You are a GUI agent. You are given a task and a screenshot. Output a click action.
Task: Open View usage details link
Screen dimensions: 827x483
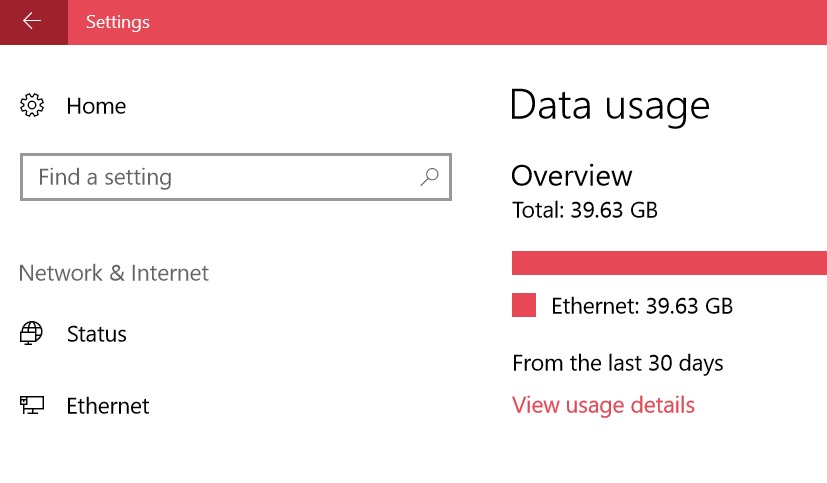(x=603, y=405)
